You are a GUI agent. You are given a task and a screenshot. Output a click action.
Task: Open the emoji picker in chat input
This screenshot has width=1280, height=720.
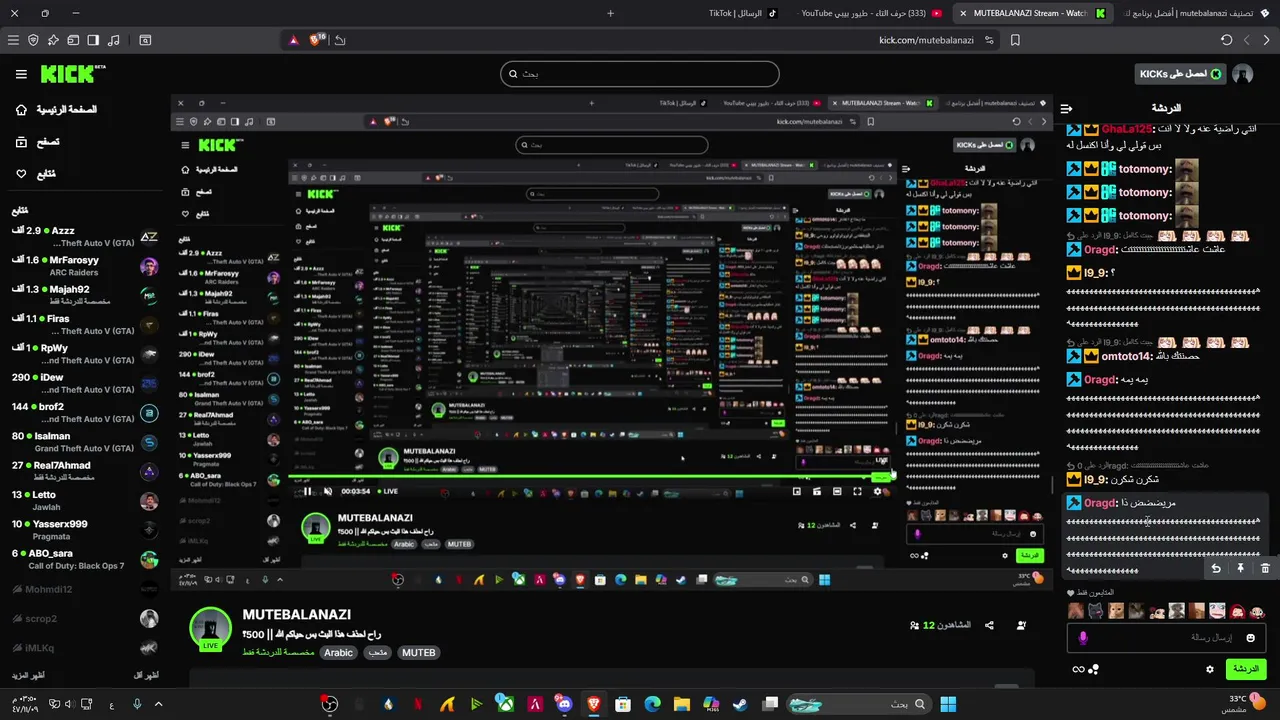pos(1250,638)
